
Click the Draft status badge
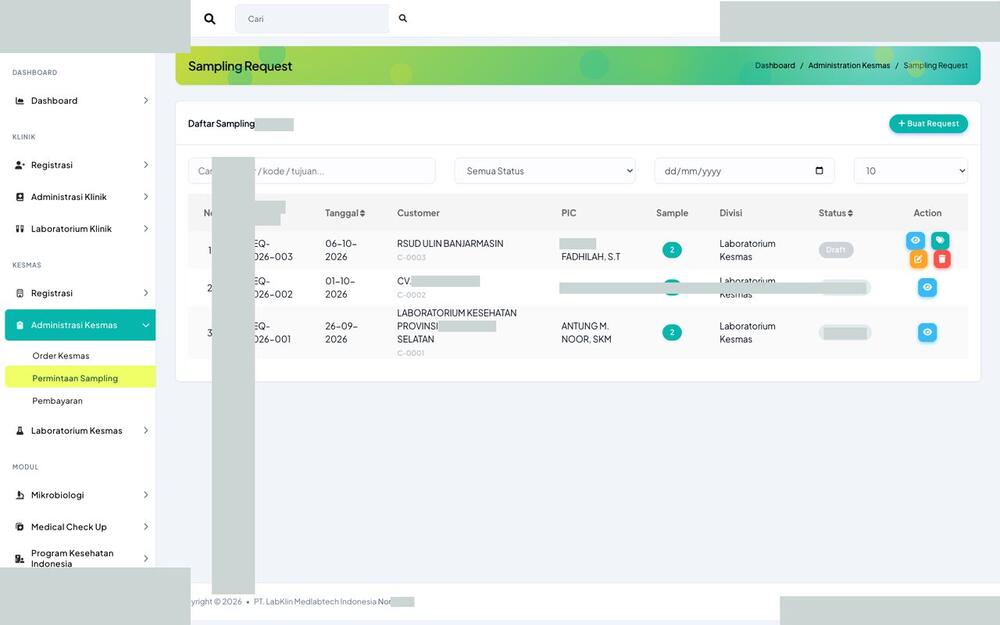coord(835,250)
